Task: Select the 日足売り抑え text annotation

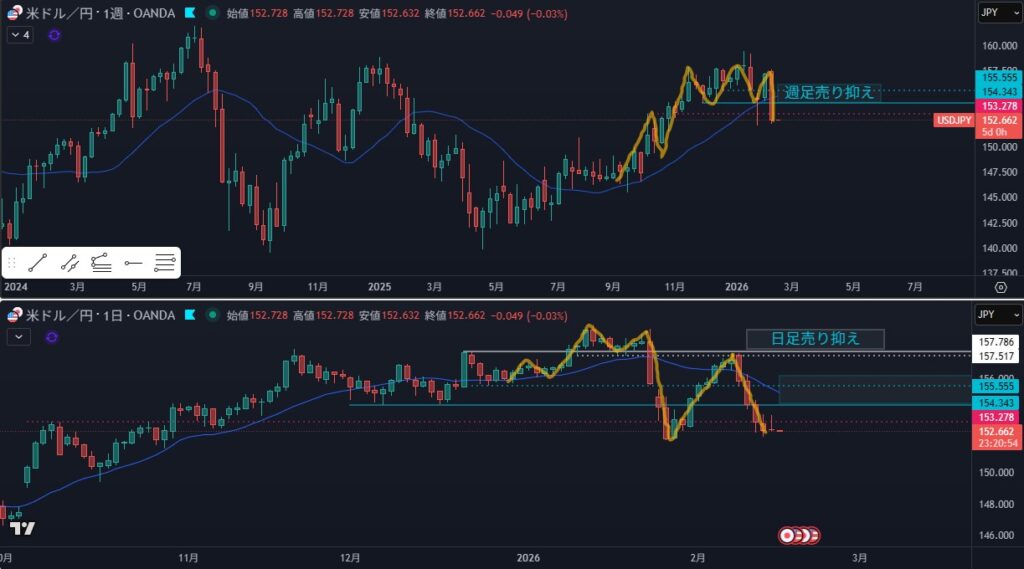Action: (x=815, y=338)
